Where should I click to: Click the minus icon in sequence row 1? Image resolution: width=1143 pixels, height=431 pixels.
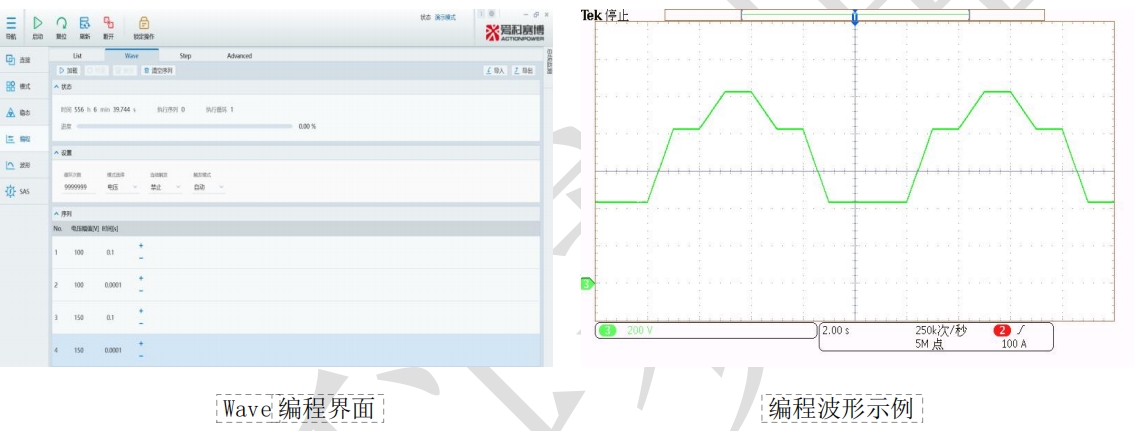[141, 257]
